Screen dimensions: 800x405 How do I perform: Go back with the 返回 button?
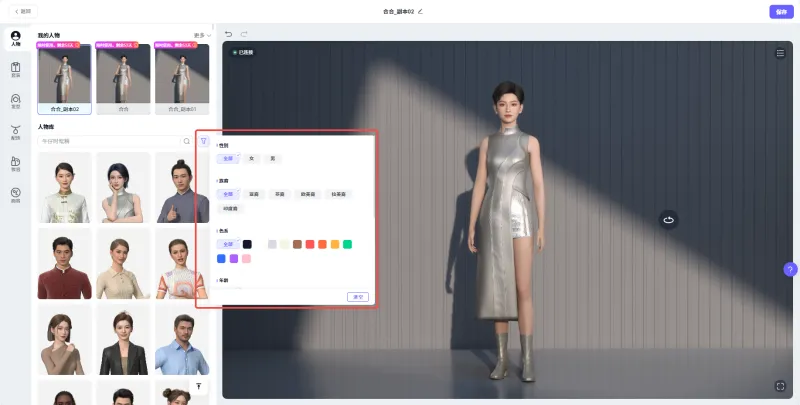click(x=23, y=11)
